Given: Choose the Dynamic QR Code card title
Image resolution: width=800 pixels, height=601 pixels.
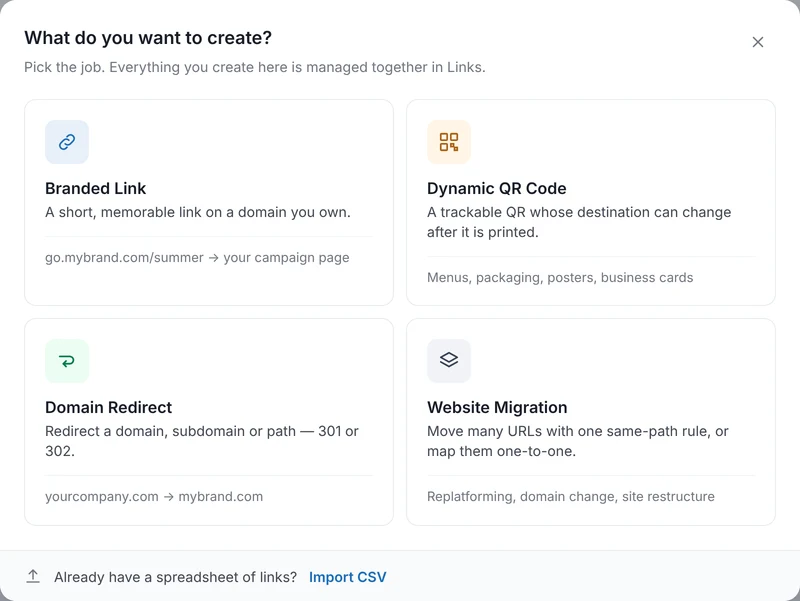Looking at the screenshot, I should click(496, 188).
